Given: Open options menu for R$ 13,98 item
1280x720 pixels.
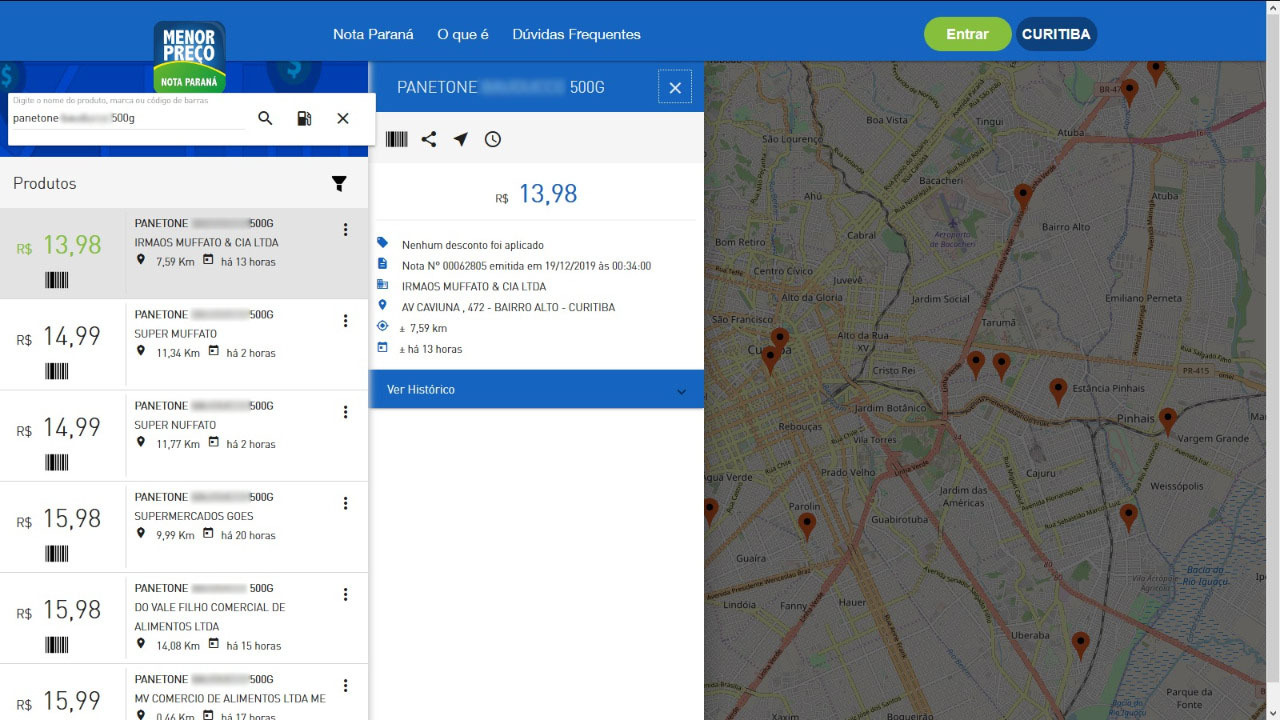Looking at the screenshot, I should (x=346, y=230).
